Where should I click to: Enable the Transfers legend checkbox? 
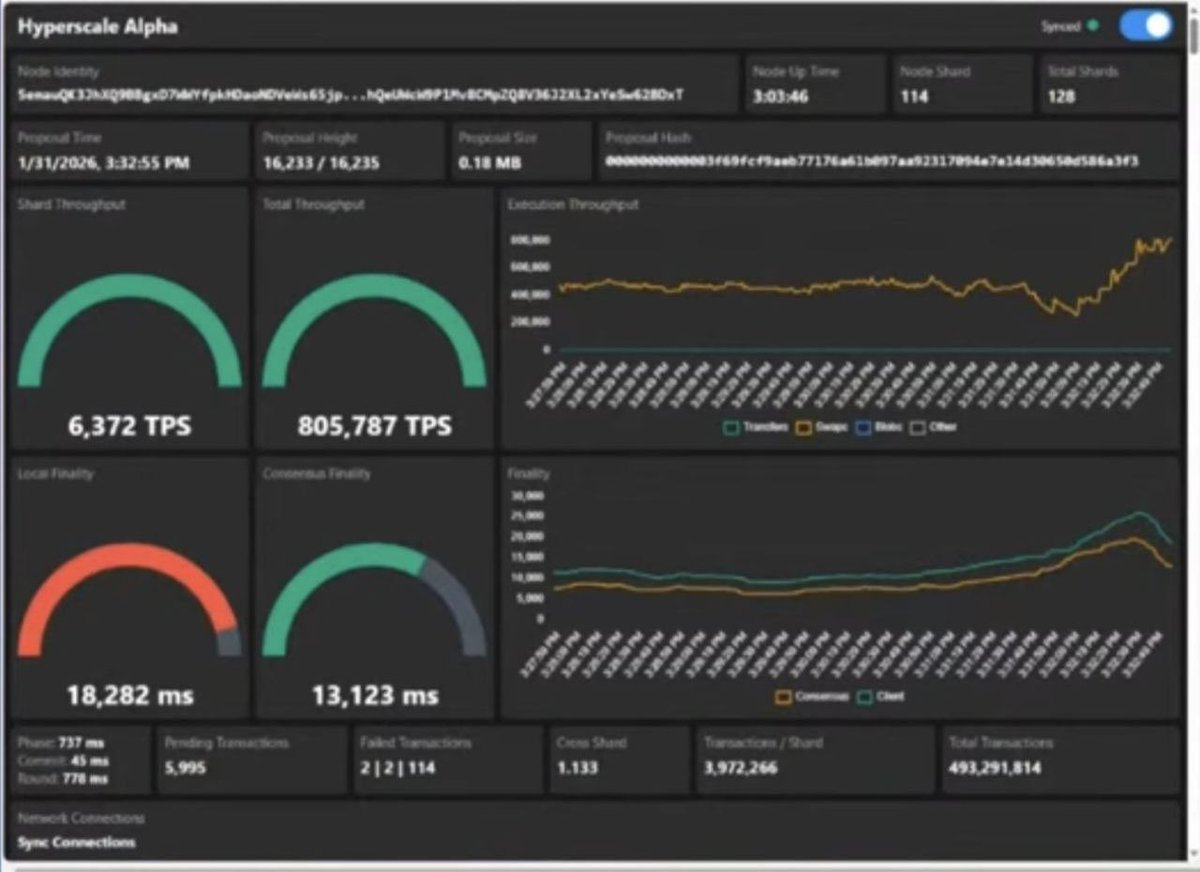[733, 427]
